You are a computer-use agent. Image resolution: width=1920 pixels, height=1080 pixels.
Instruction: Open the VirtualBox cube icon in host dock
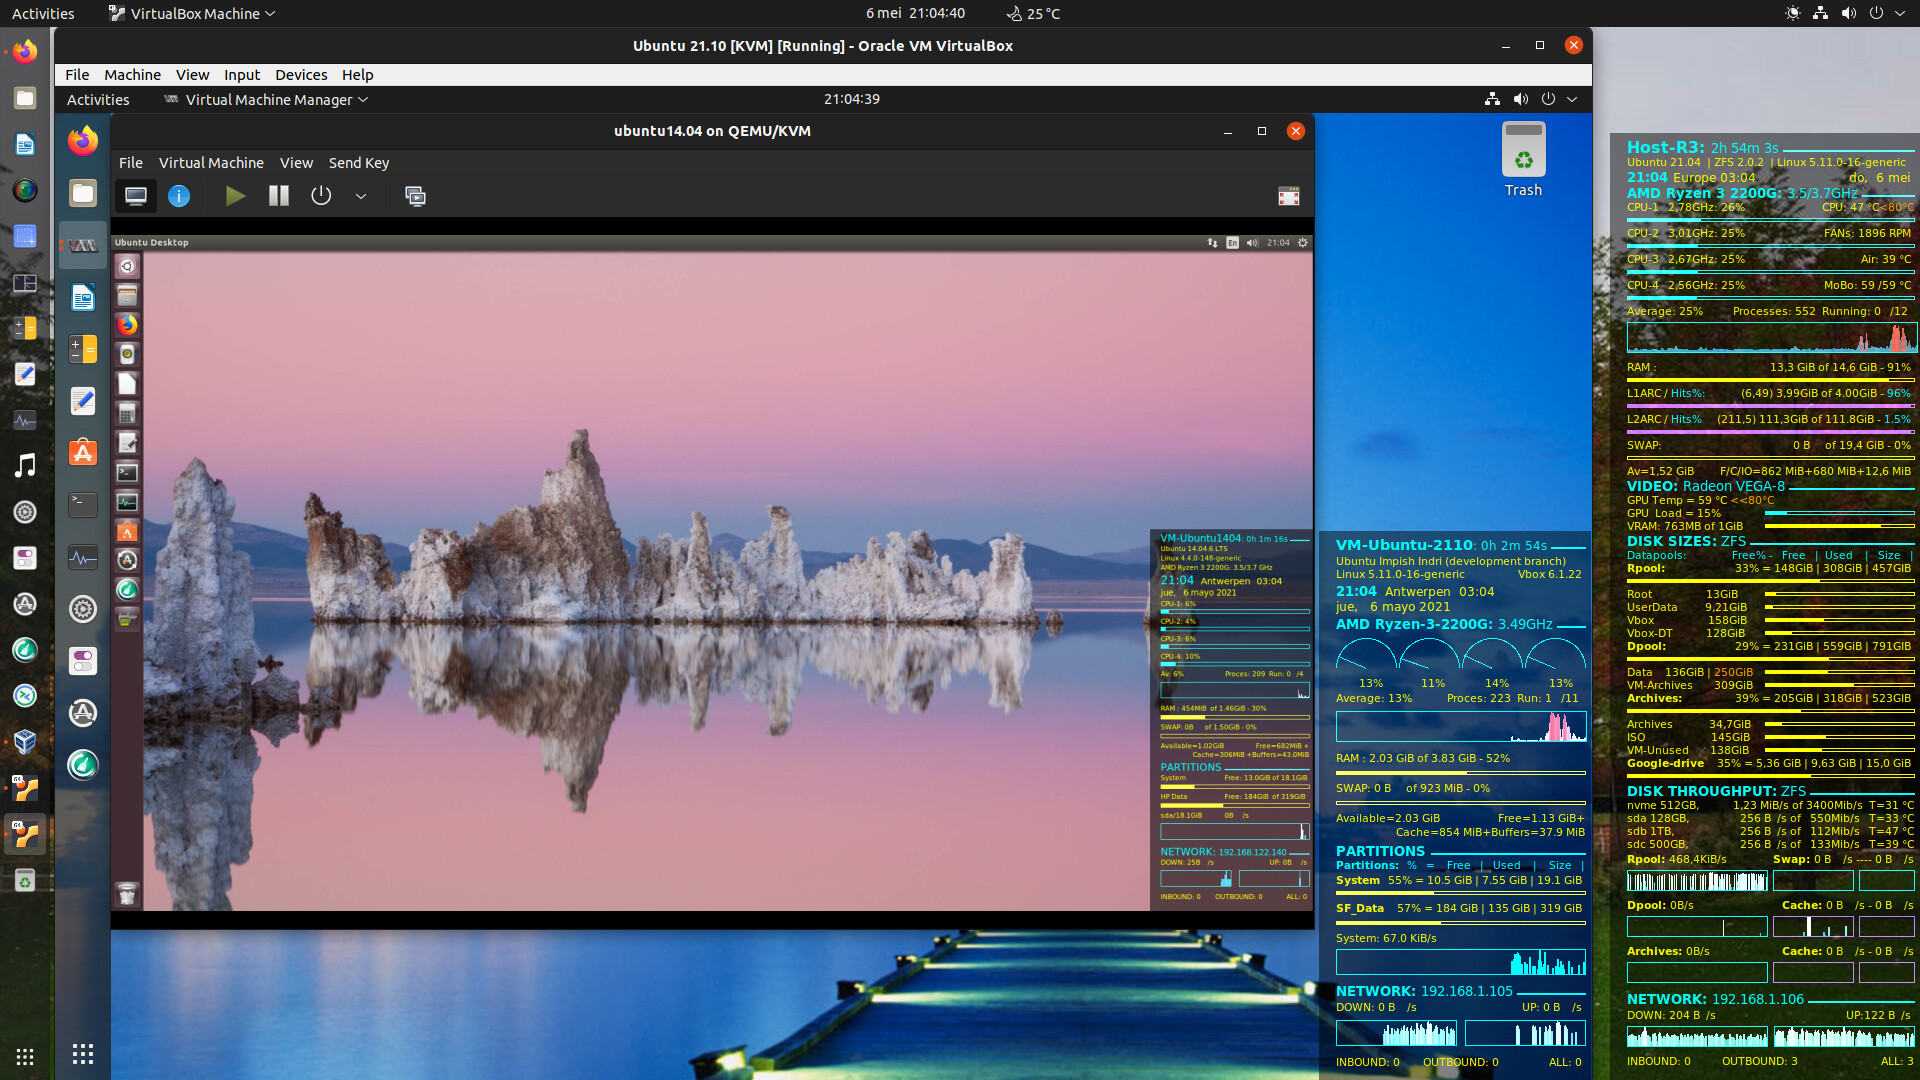pyautogui.click(x=25, y=741)
